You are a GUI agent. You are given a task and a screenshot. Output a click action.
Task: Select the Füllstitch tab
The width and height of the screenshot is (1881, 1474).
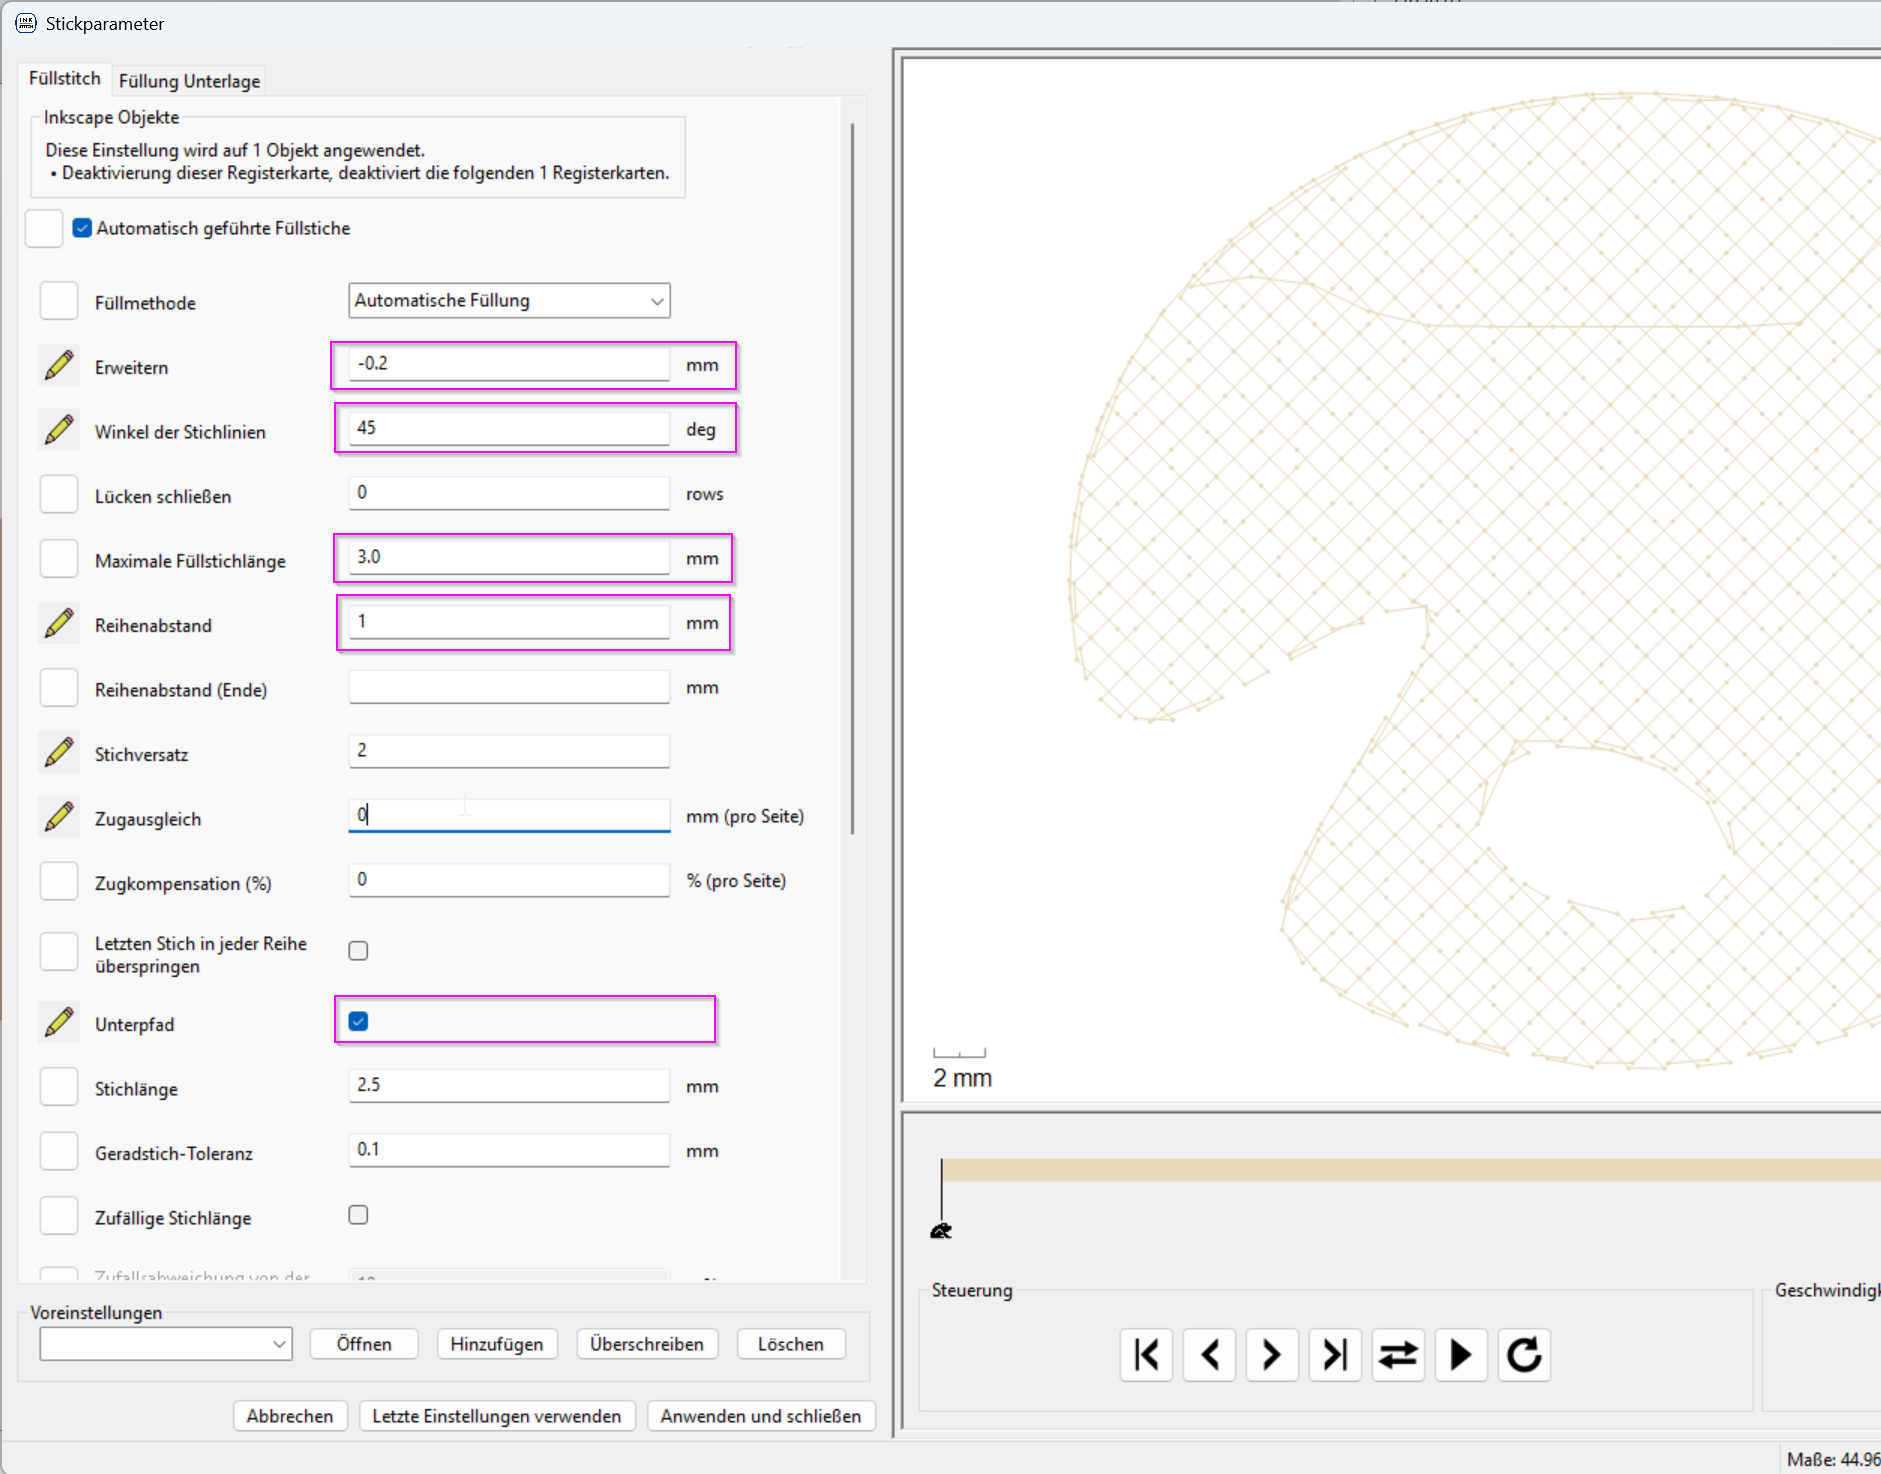point(65,78)
